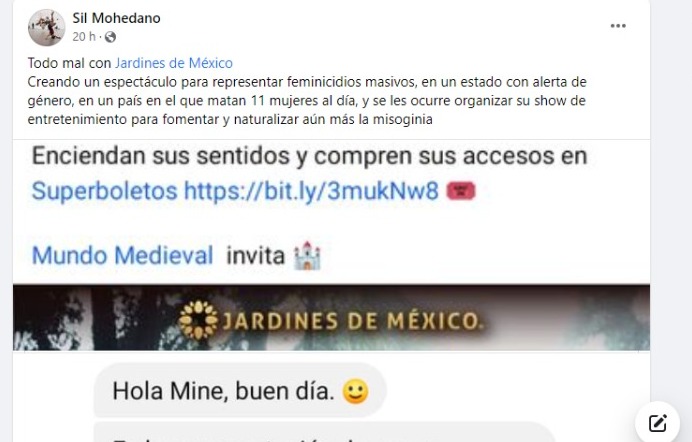Image resolution: width=692 pixels, height=442 pixels.
Task: Open the image at Enciendan sus sentidos text
Action: [x=309, y=156]
